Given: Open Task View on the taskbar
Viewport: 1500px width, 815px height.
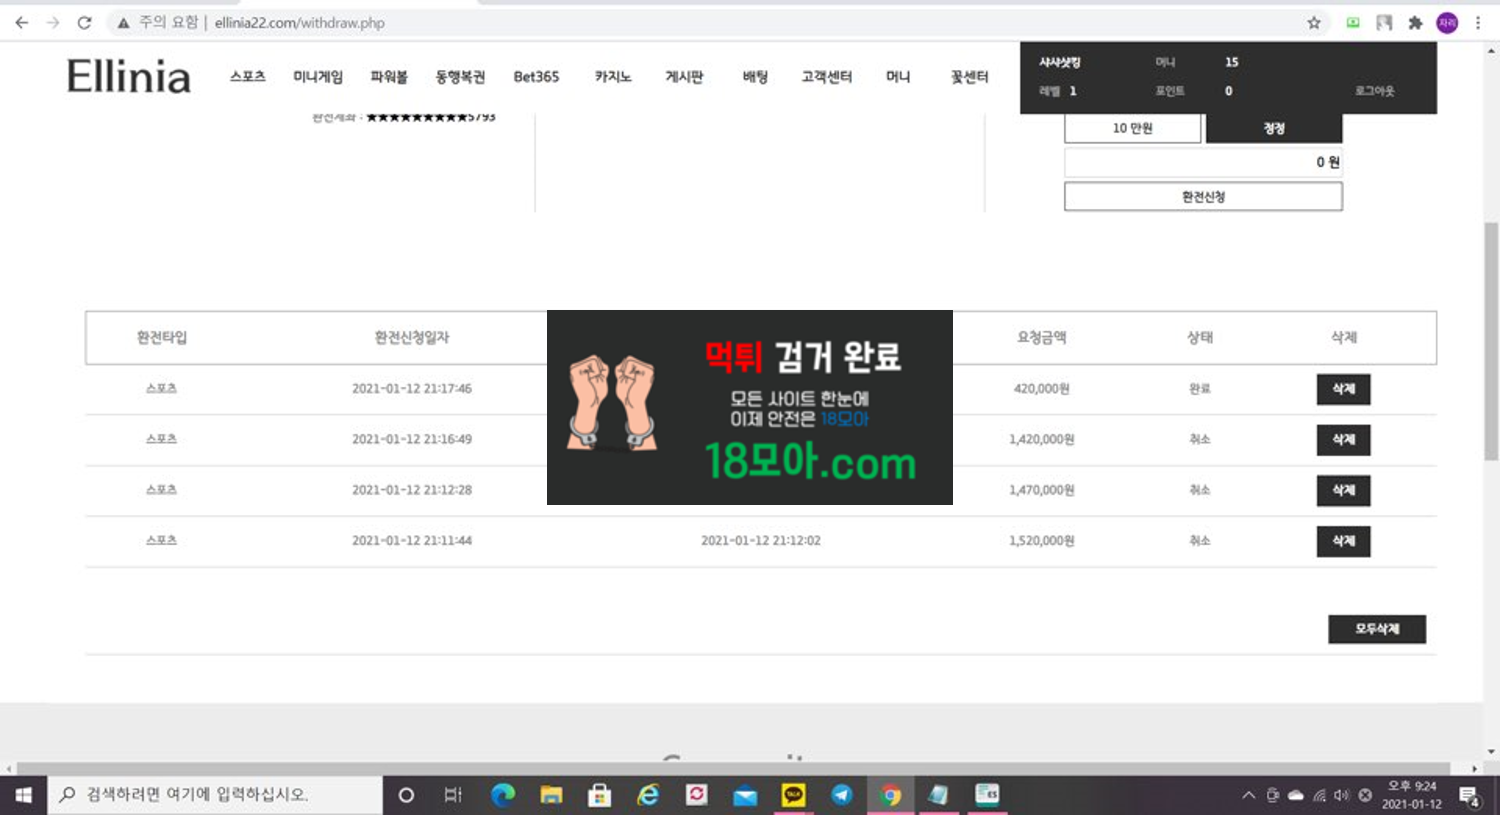Looking at the screenshot, I should tap(453, 795).
